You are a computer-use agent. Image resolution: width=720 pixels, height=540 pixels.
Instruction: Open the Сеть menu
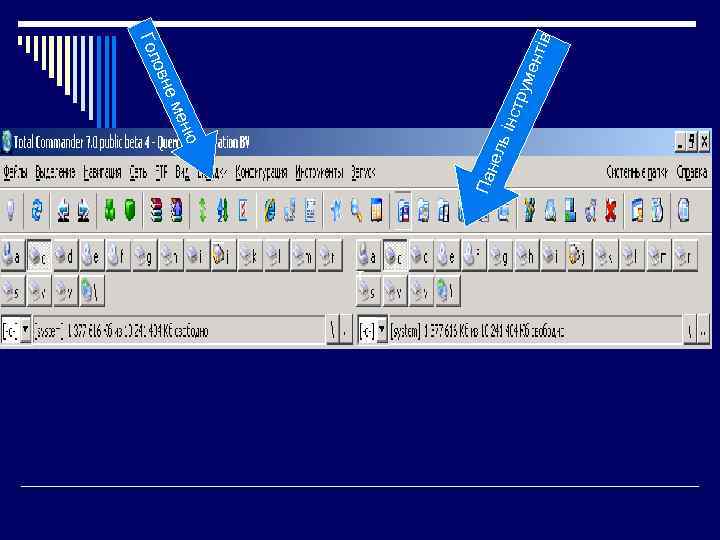point(138,172)
